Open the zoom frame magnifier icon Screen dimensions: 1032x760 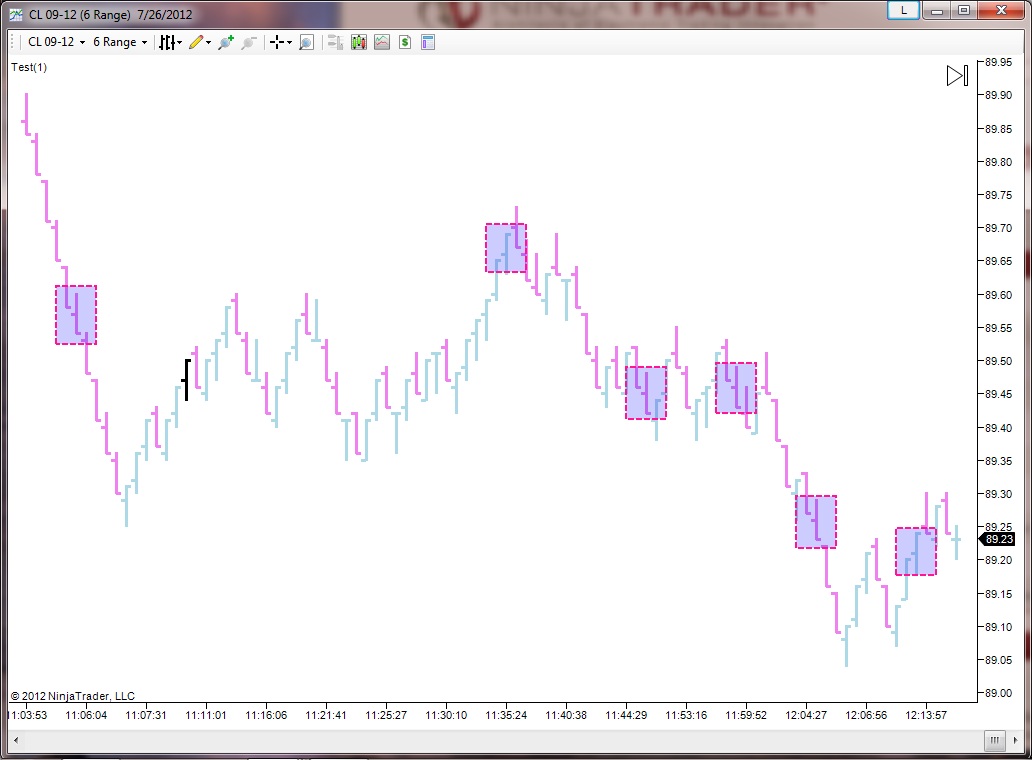(306, 43)
